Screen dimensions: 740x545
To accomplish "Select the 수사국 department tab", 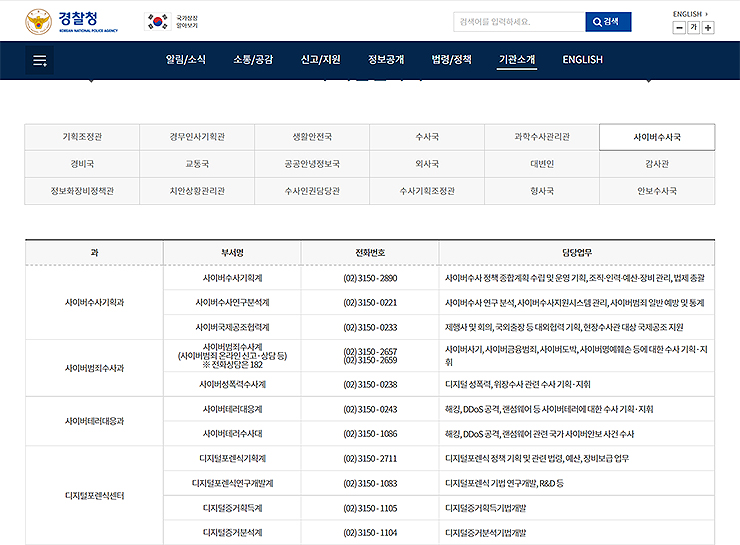I will (427, 137).
